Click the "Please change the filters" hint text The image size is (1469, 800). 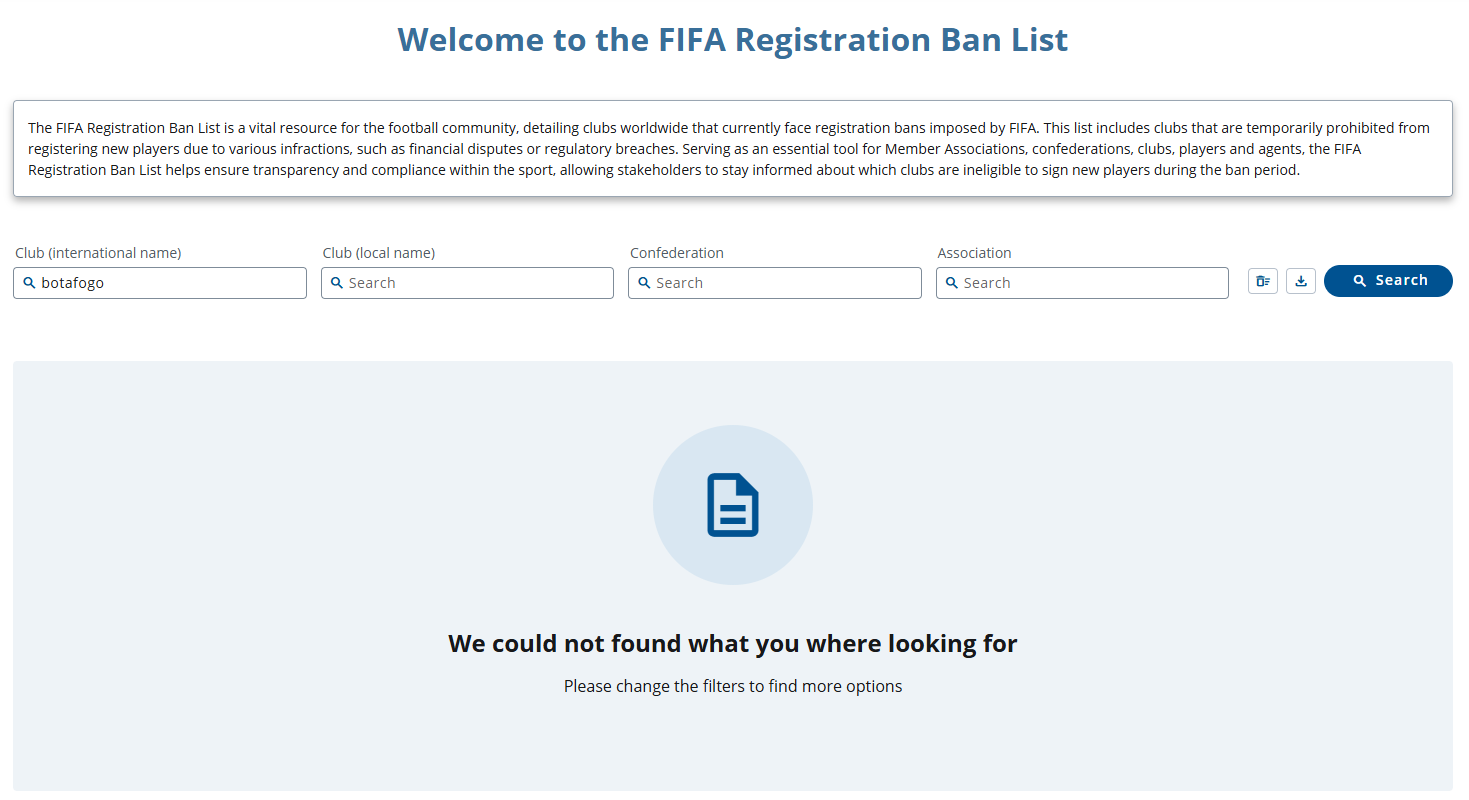click(732, 686)
